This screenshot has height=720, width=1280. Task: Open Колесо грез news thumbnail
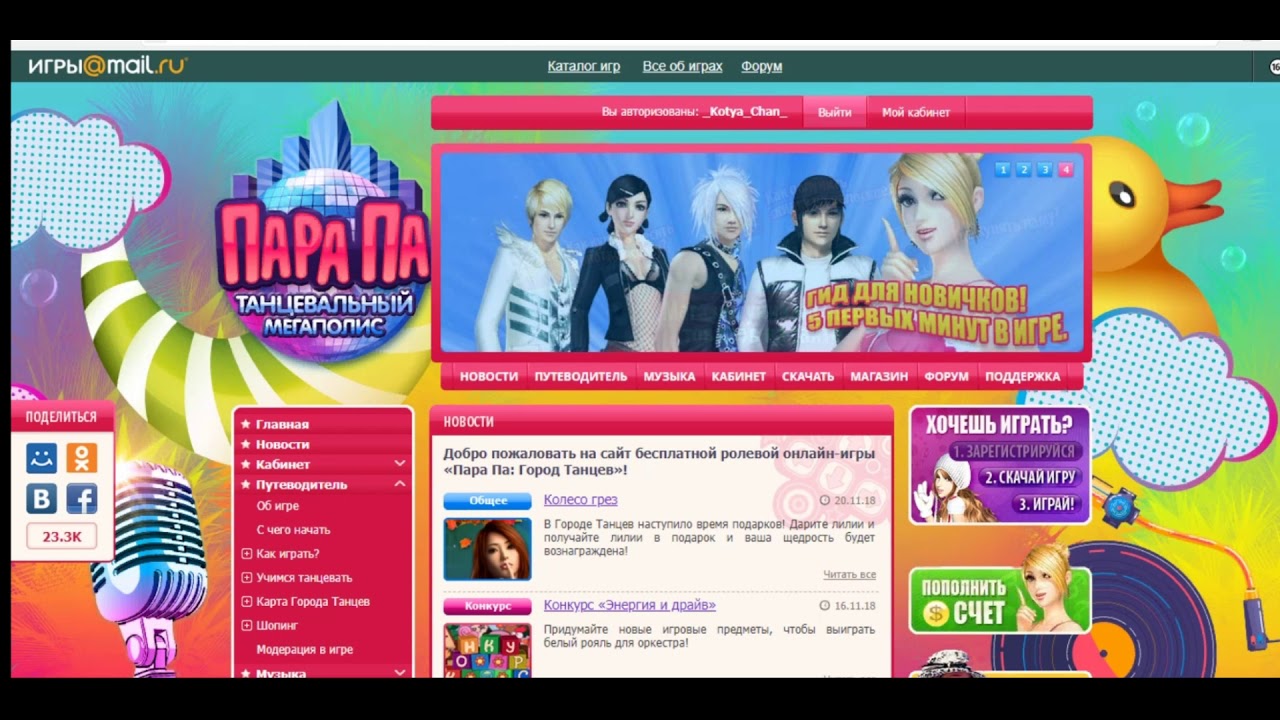coord(488,548)
